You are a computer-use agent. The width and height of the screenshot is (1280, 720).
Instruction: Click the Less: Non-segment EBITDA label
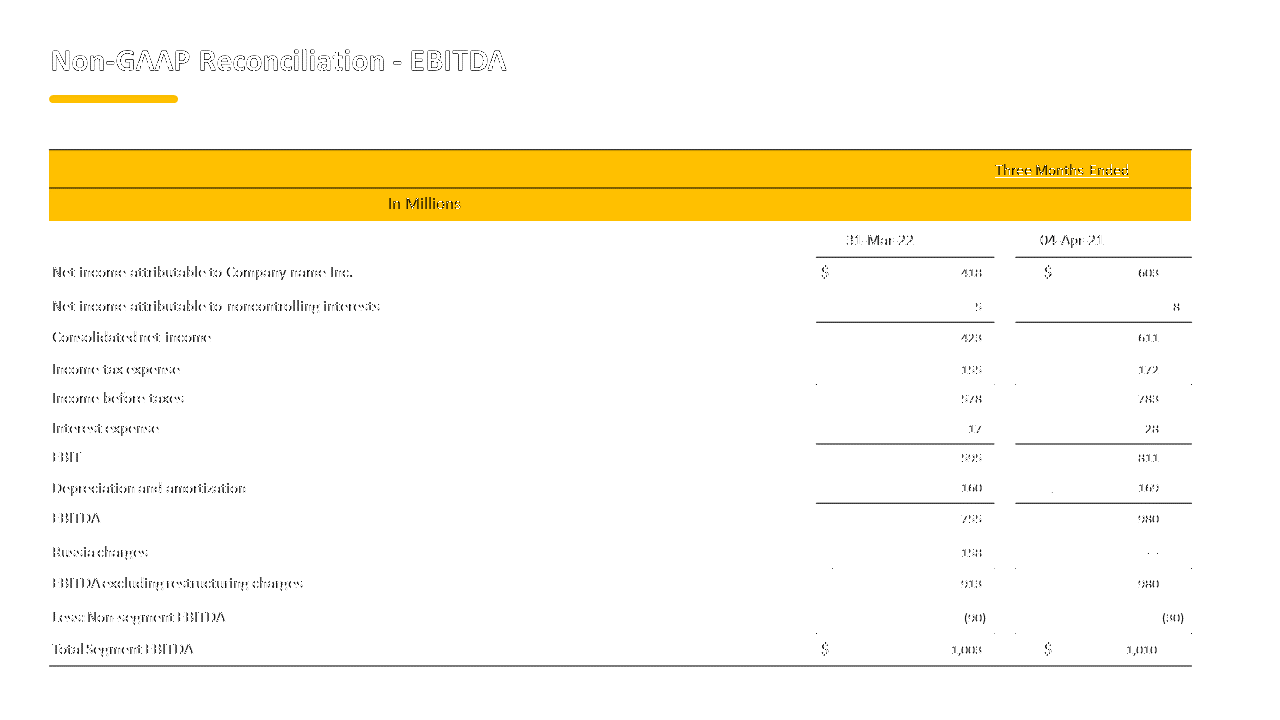138,617
